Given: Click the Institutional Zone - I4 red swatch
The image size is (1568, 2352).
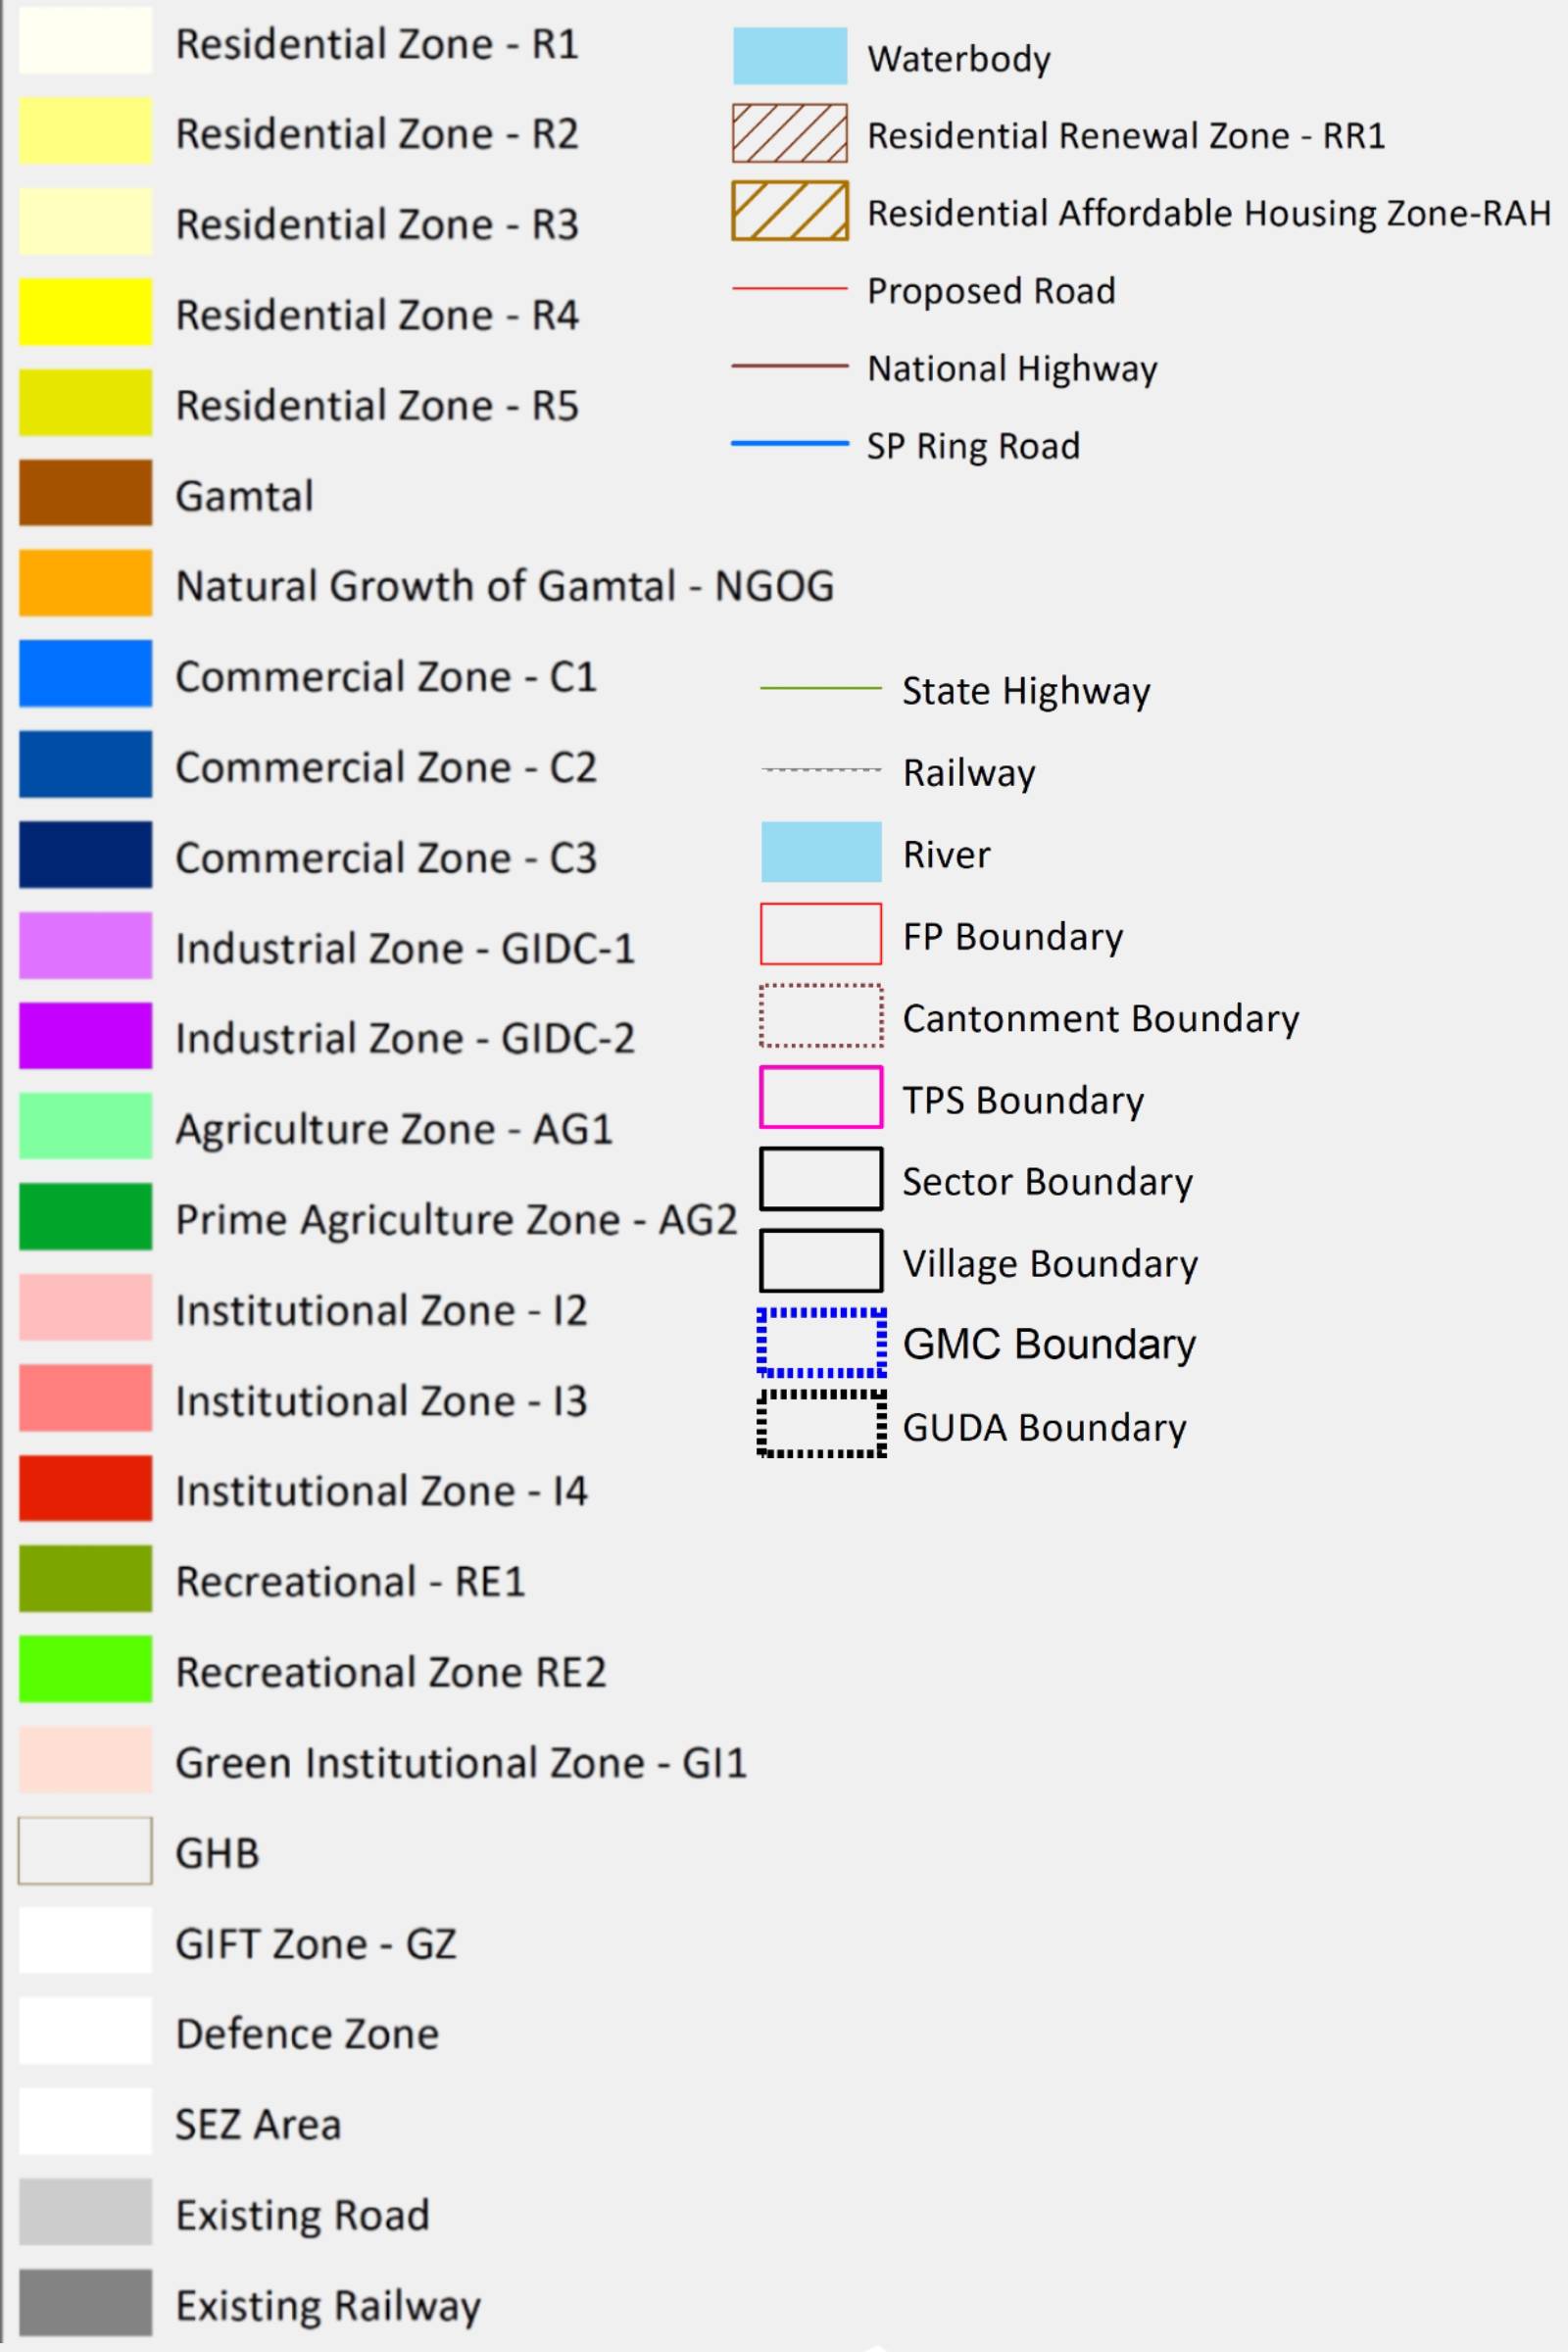Looking at the screenshot, I should (x=85, y=1488).
